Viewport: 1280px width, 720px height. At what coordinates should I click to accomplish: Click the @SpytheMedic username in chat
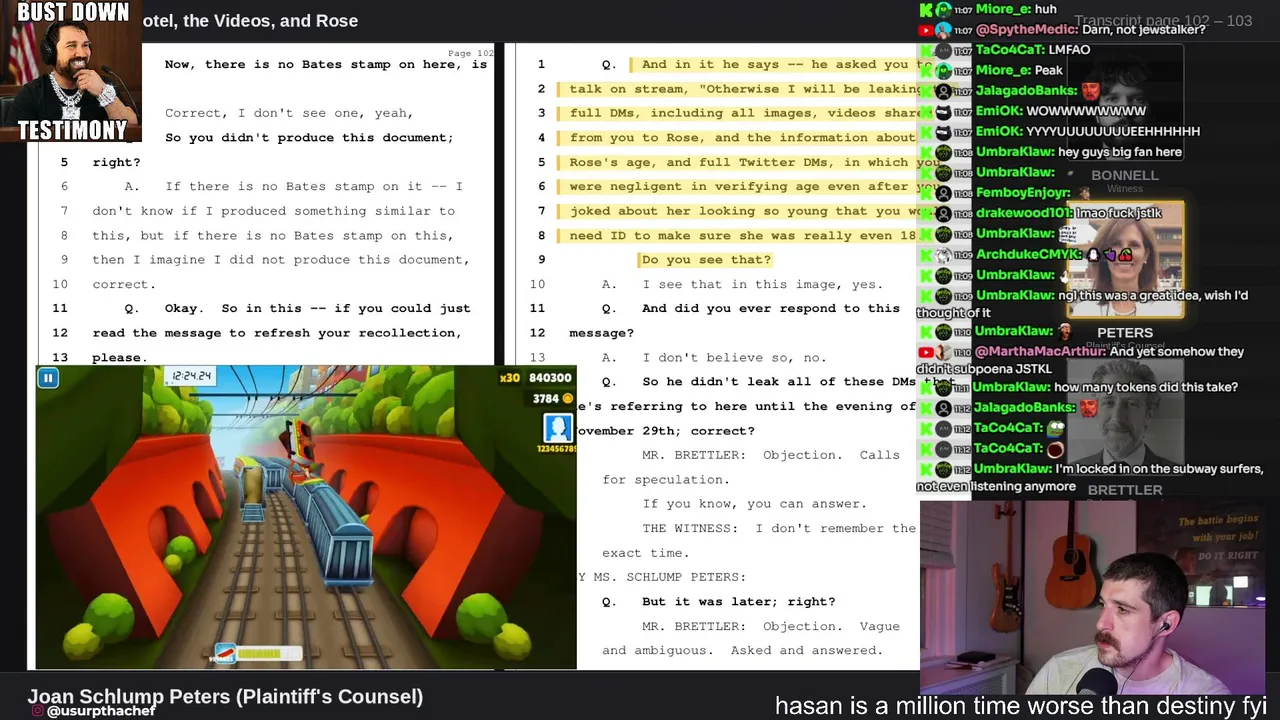[x=1027, y=30]
